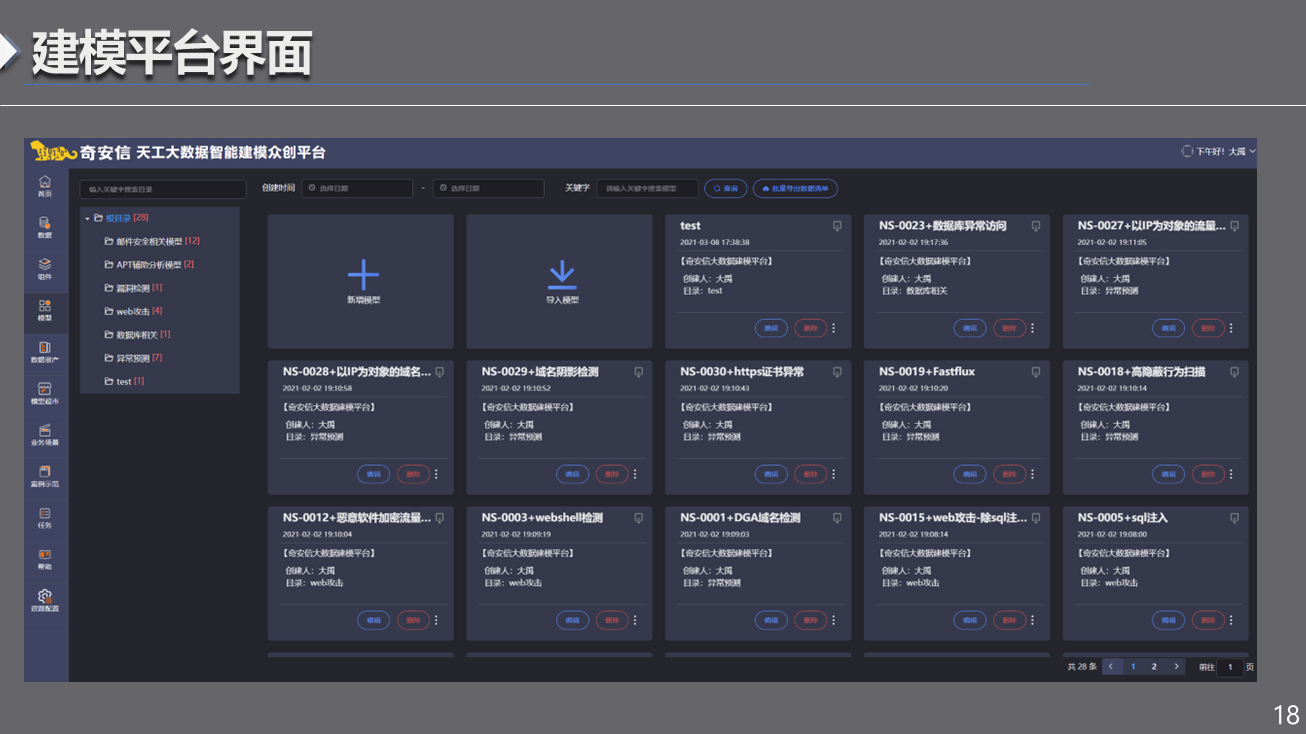Viewport: 1306px width, 734px height.
Task: Click pin icon on NS-0003+webshell检测 card
Action: [638, 518]
